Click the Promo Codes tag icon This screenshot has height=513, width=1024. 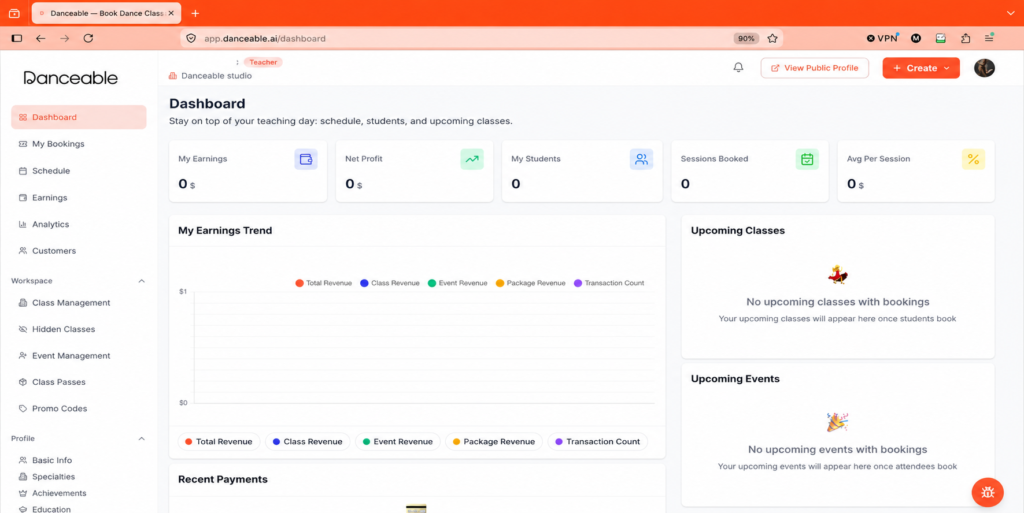[x=23, y=409]
